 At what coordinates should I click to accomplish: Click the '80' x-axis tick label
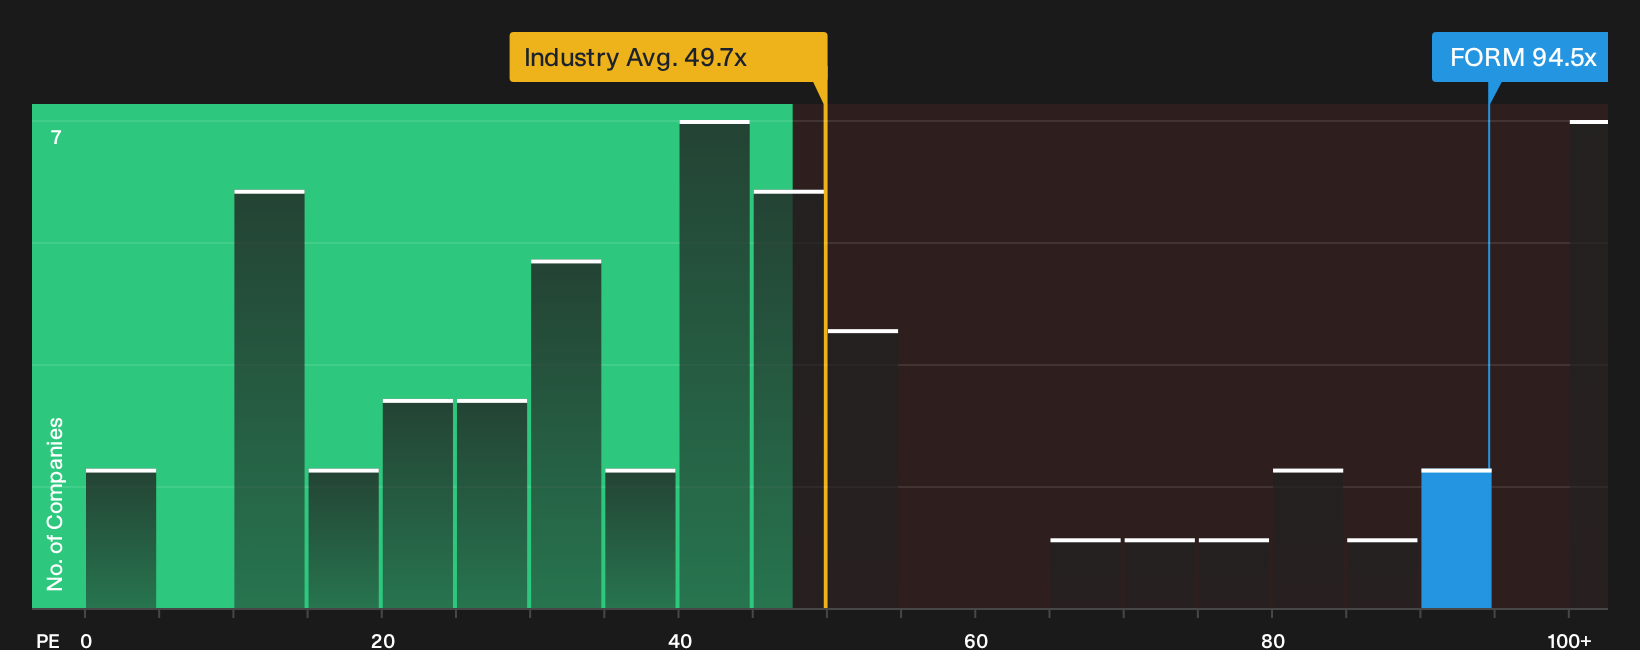point(1273,640)
